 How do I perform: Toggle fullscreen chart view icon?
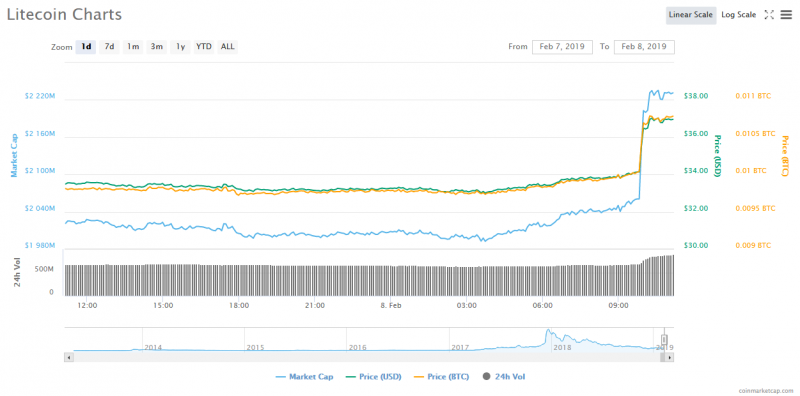(x=769, y=15)
